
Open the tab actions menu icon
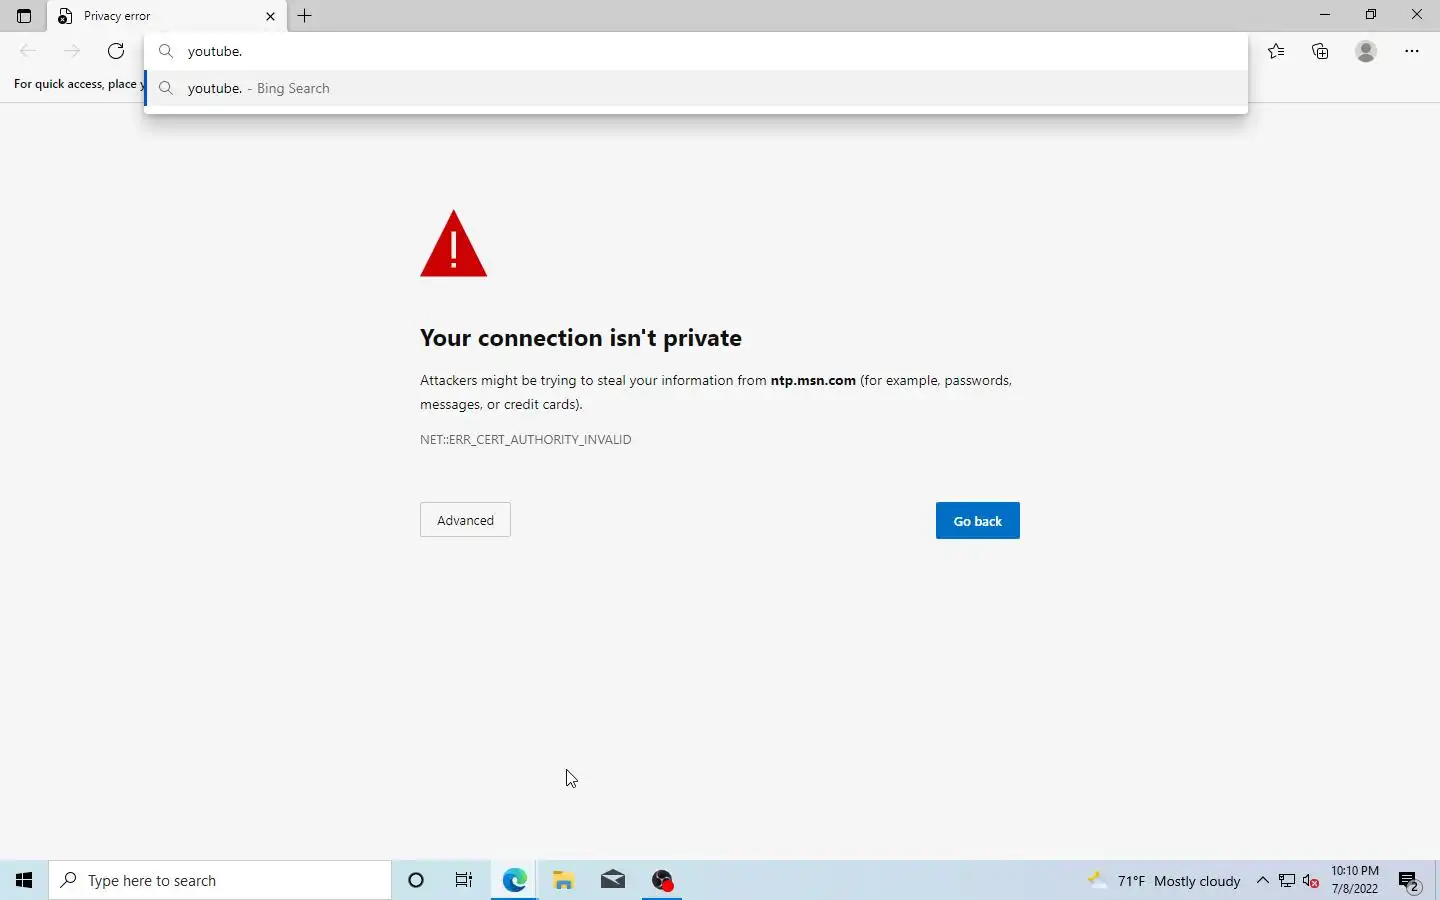coord(24,16)
